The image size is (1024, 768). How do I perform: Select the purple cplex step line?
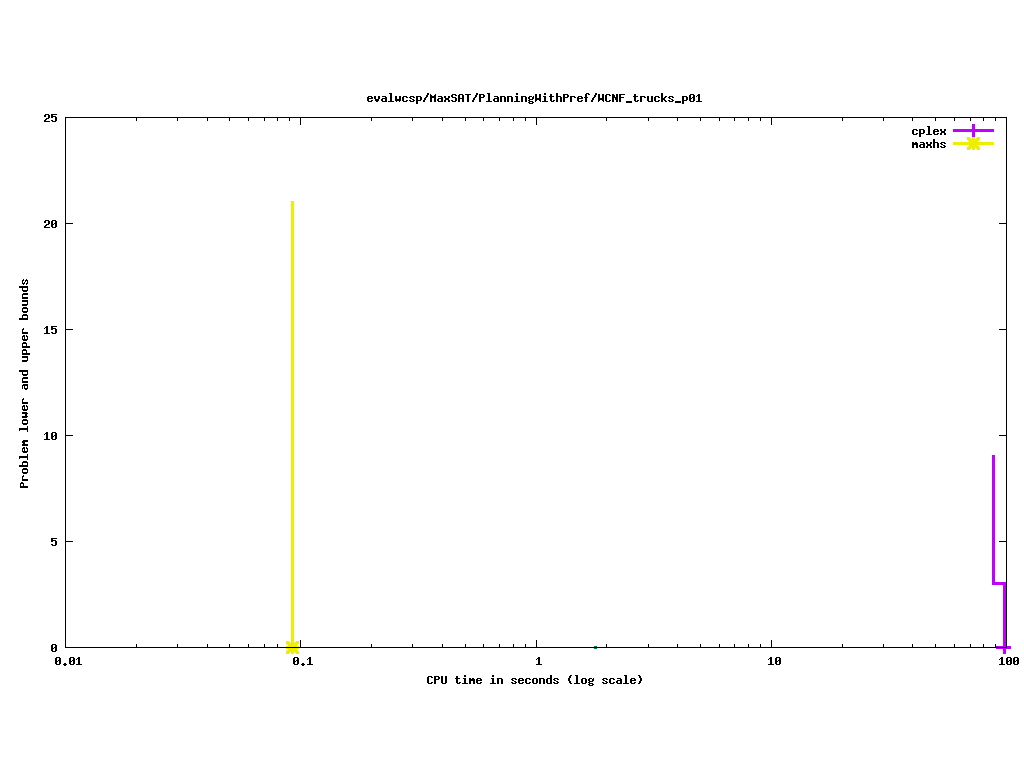[994, 520]
